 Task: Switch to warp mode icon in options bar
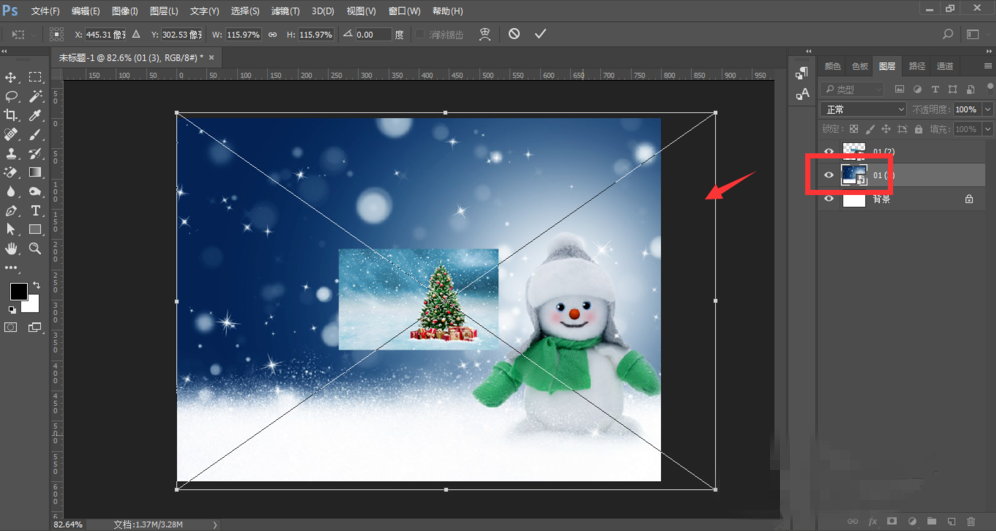coord(485,34)
